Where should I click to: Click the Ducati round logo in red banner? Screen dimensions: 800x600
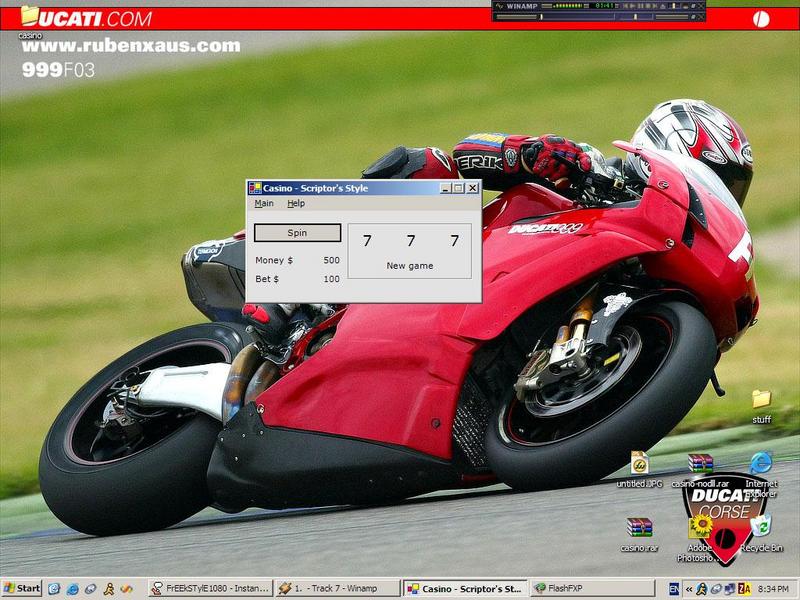[x=761, y=19]
